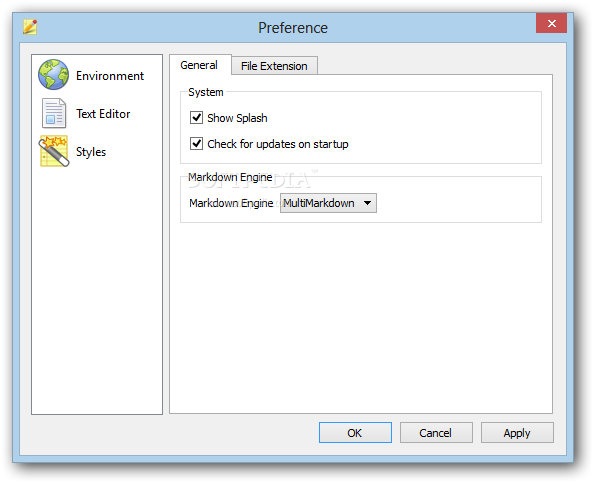
Task: Select the Environment category label
Action: point(110,76)
